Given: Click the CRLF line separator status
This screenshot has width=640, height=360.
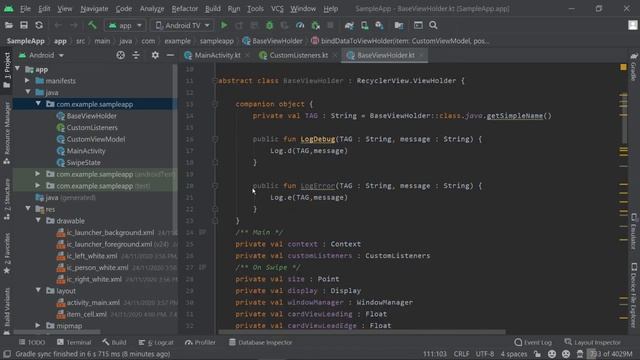Looking at the screenshot, I should pos(461,354).
